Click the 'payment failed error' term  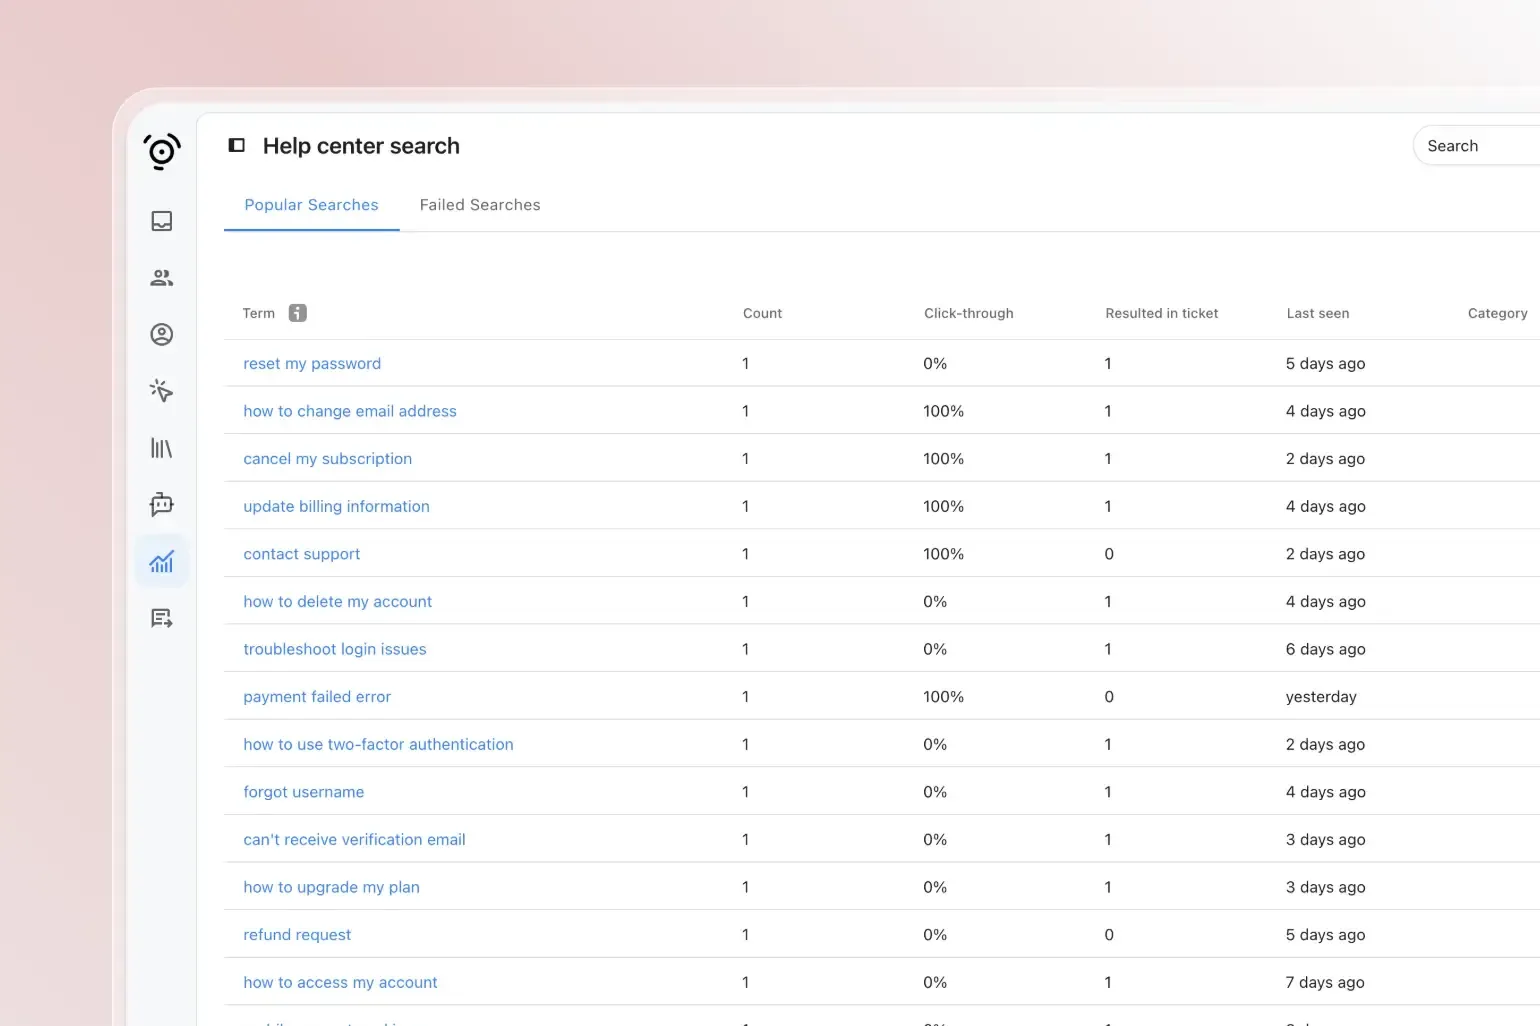tap(317, 697)
